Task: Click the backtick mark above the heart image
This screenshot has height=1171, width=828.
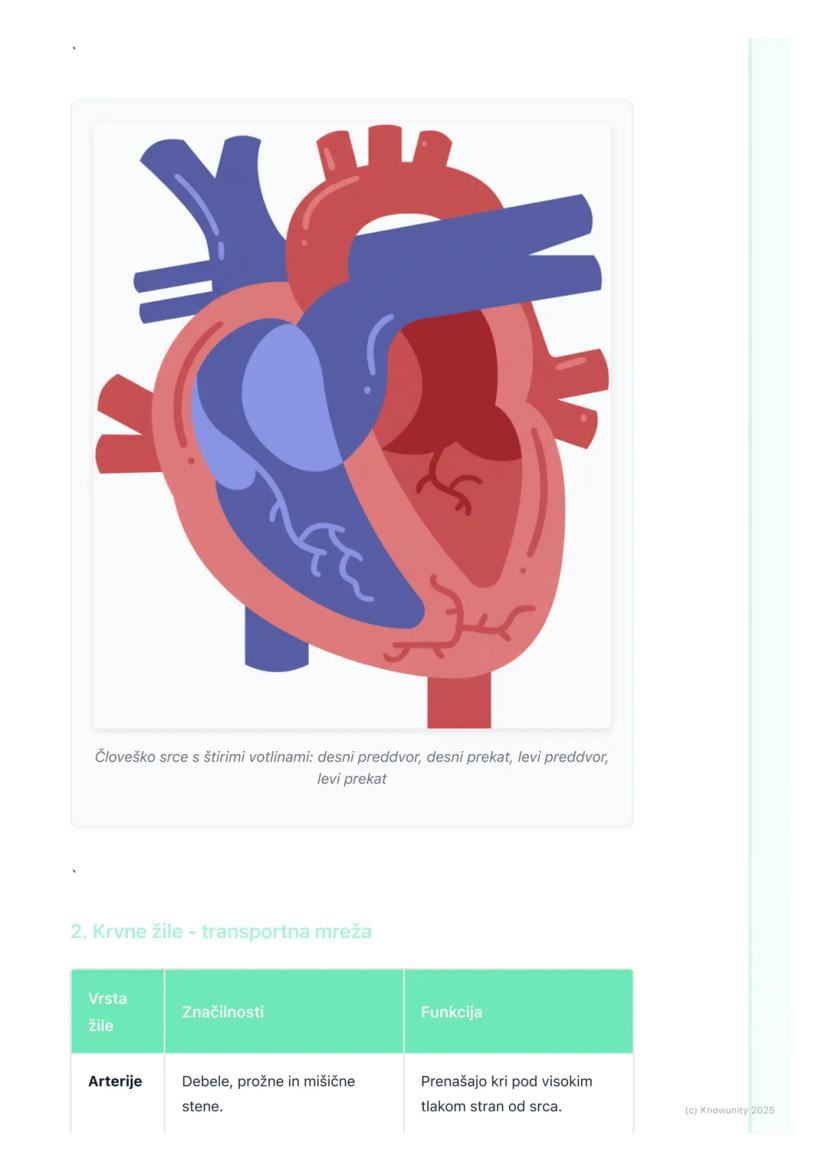Action: (x=74, y=49)
